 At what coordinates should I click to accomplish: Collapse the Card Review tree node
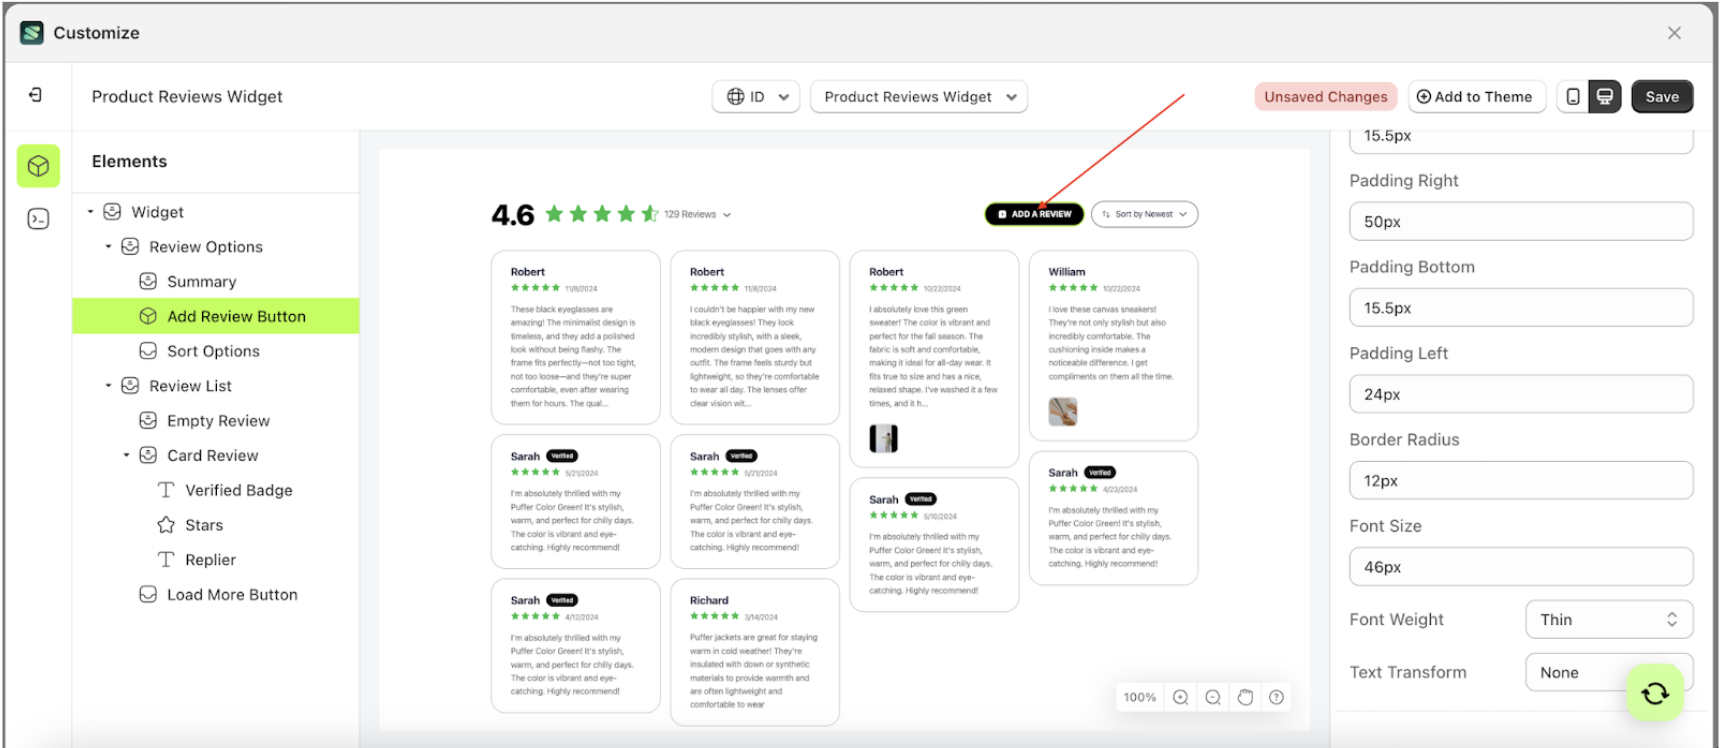(127, 455)
